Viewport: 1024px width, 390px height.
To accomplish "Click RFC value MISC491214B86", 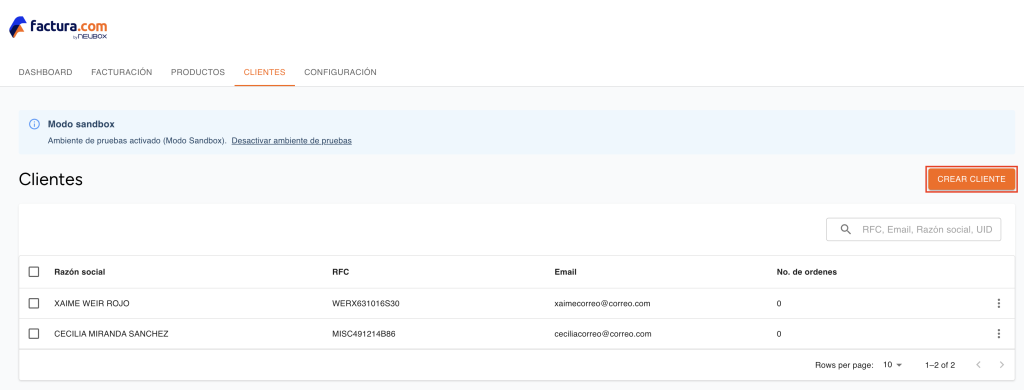I will (x=364, y=334).
